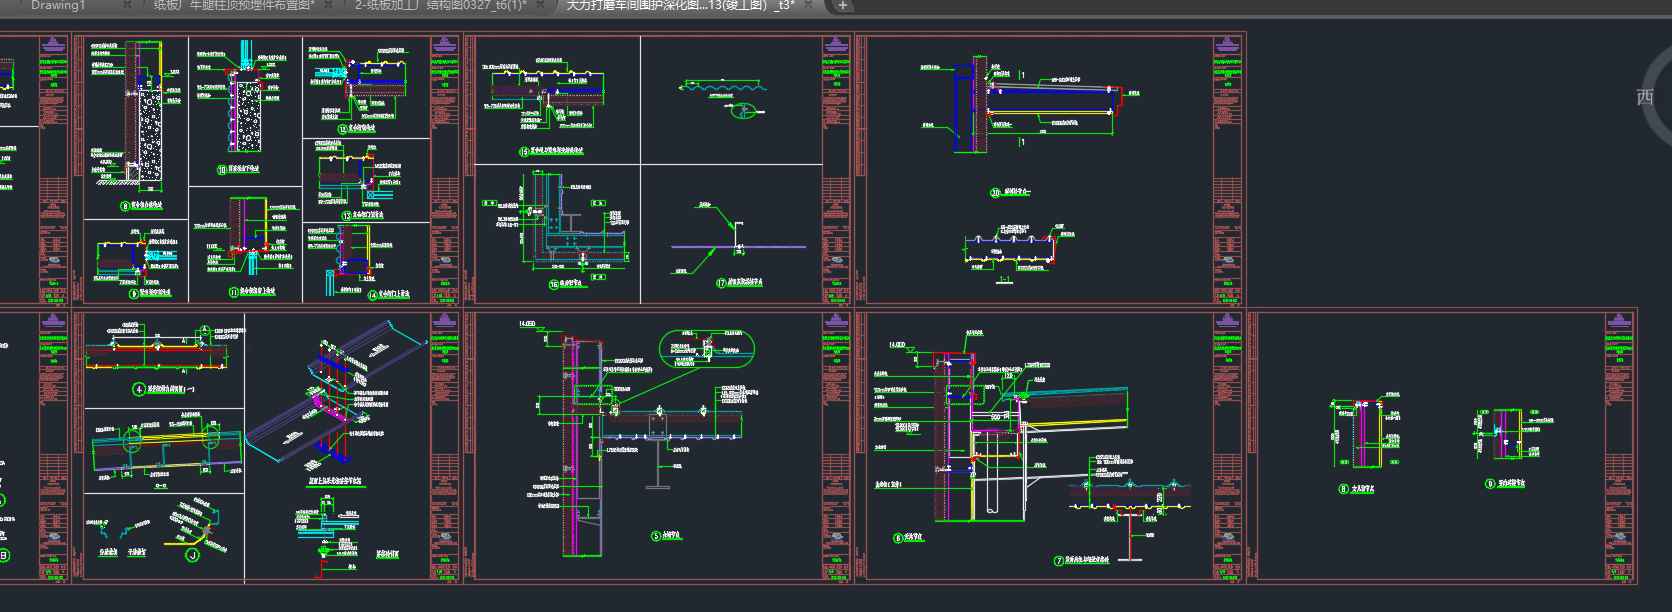The image size is (1672, 612).
Task: Click the 西 (West) face on ViewCube
Action: click(x=1645, y=97)
